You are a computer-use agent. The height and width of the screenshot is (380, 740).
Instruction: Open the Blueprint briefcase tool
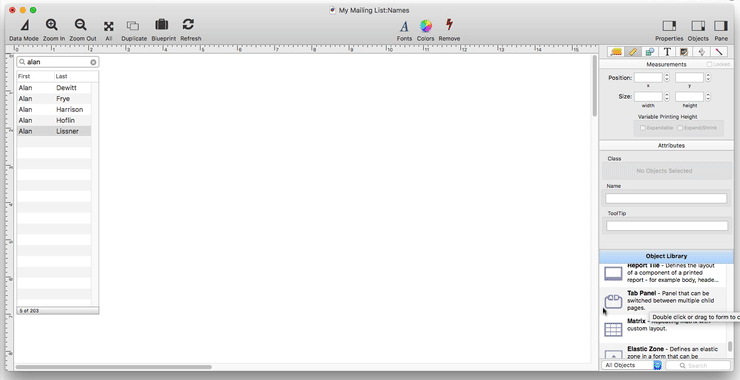point(162,25)
